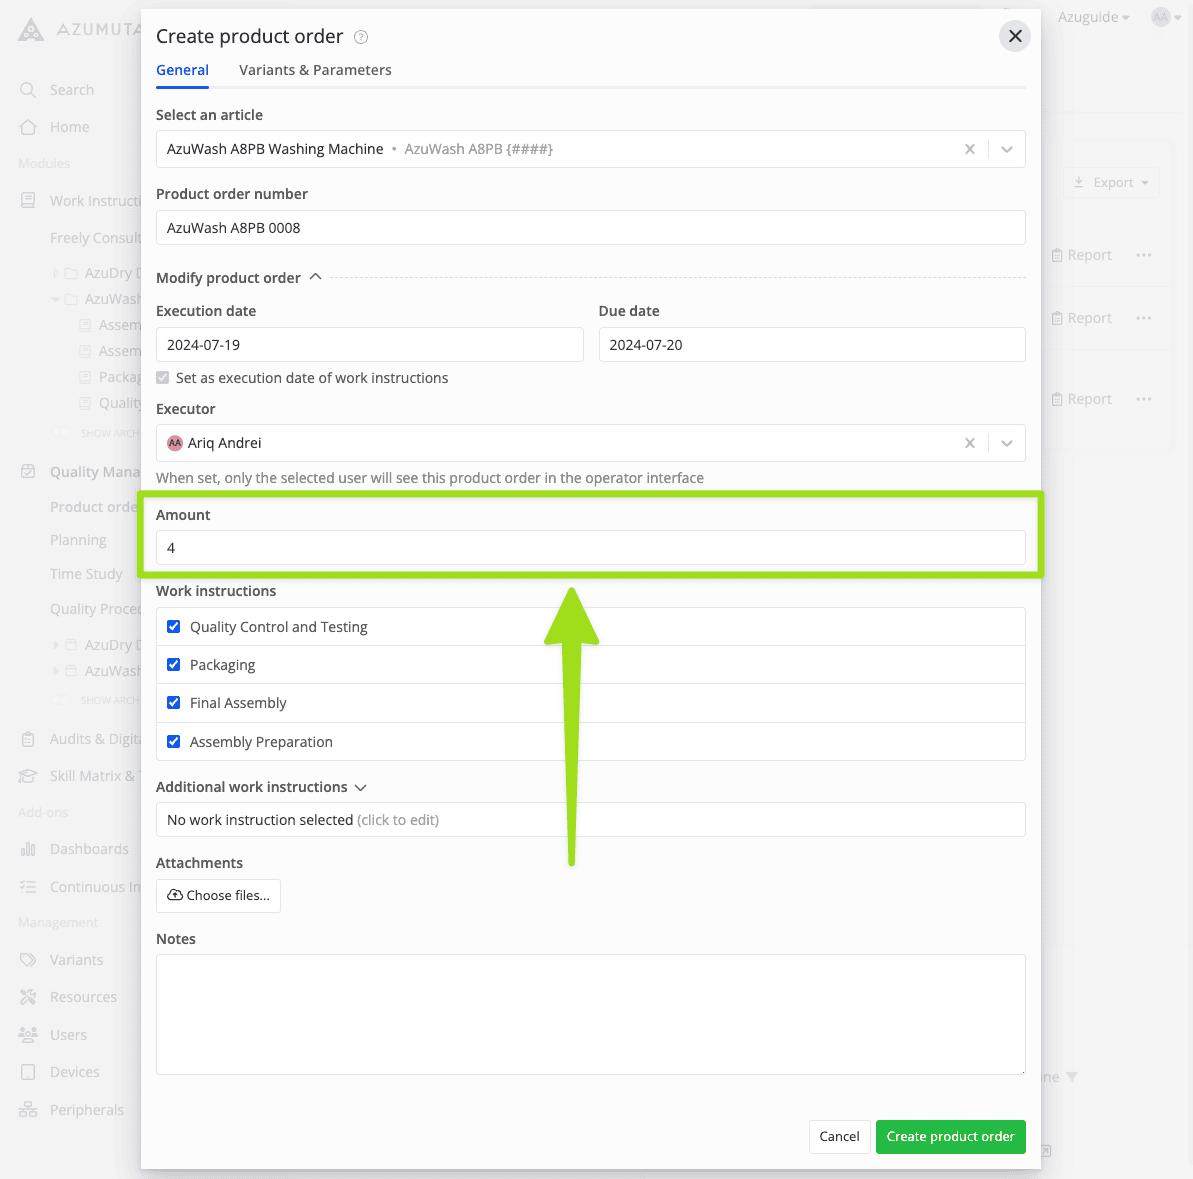Open the Dashboards sidebar icon
The height and width of the screenshot is (1179, 1193).
pos(28,849)
